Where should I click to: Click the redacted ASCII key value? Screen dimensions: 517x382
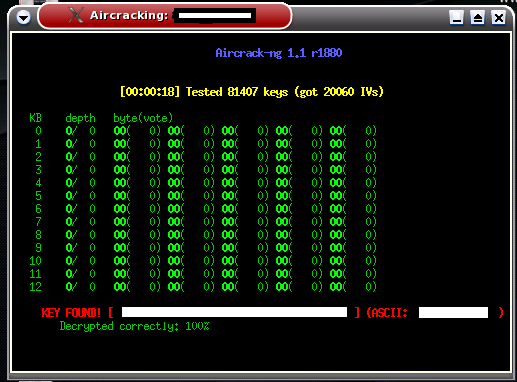tap(453, 313)
